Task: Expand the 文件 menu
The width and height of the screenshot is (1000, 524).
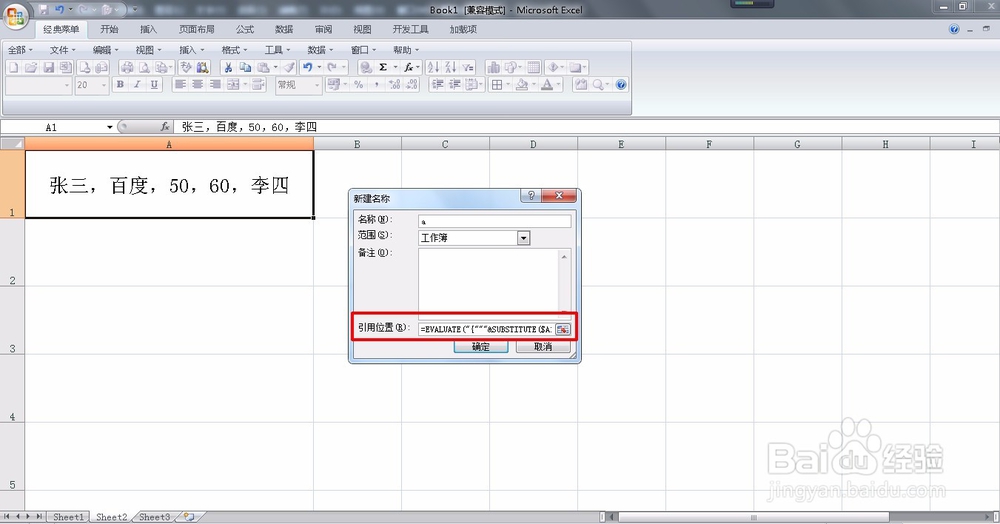Action: pyautogui.click(x=62, y=50)
